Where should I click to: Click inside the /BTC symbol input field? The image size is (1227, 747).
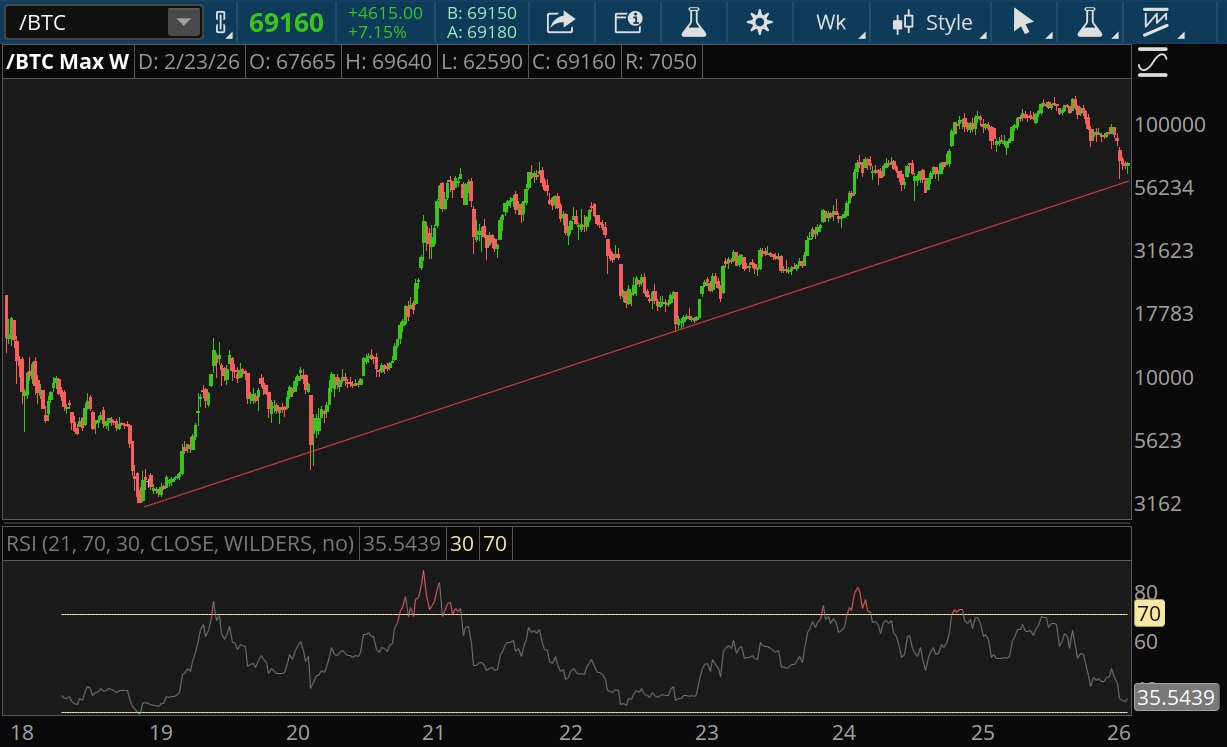pos(85,22)
